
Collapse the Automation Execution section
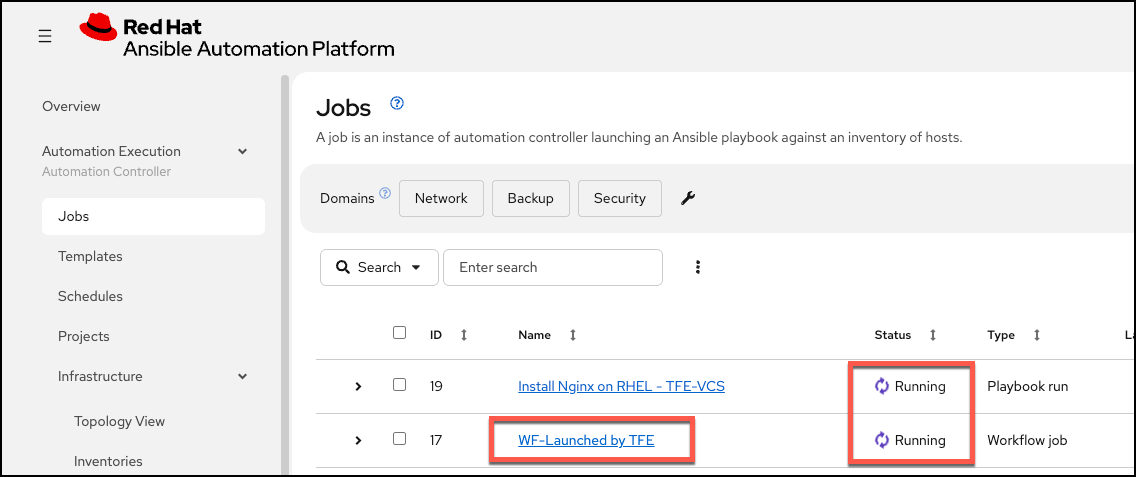[243, 152]
